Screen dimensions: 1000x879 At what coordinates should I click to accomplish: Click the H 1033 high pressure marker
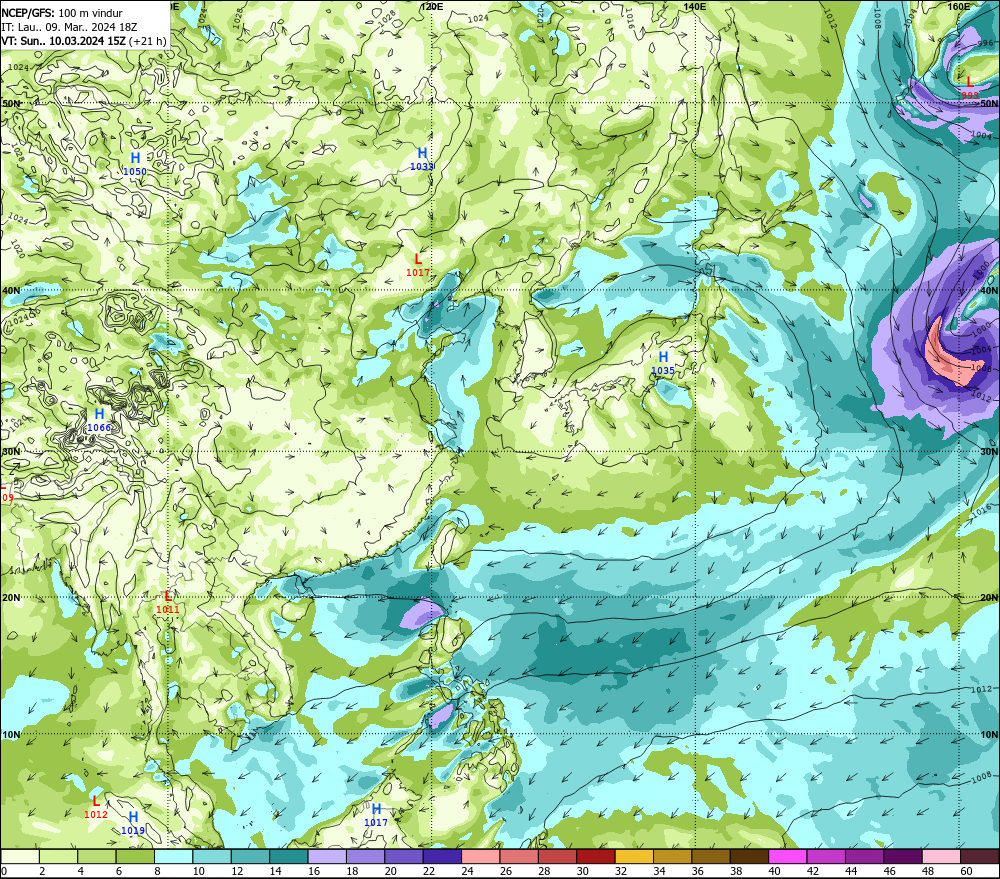point(422,159)
